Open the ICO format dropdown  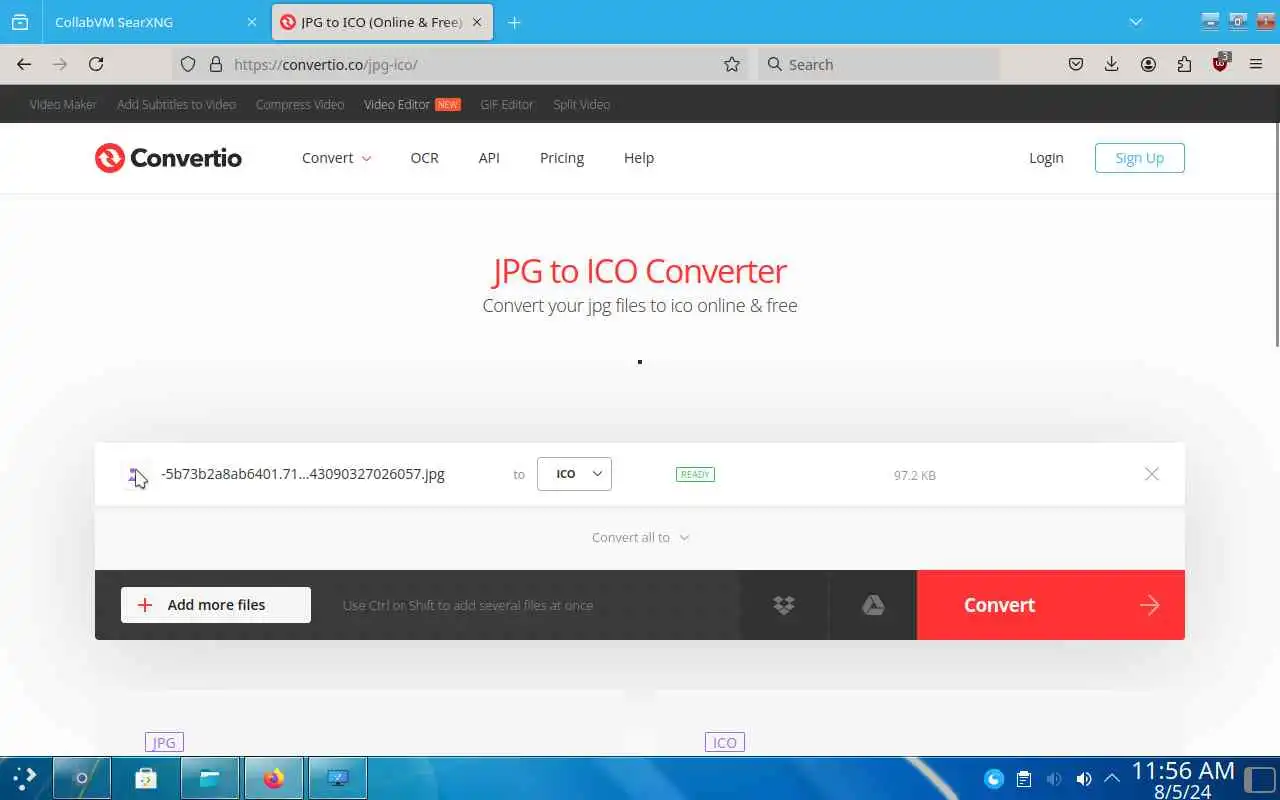[574, 474]
